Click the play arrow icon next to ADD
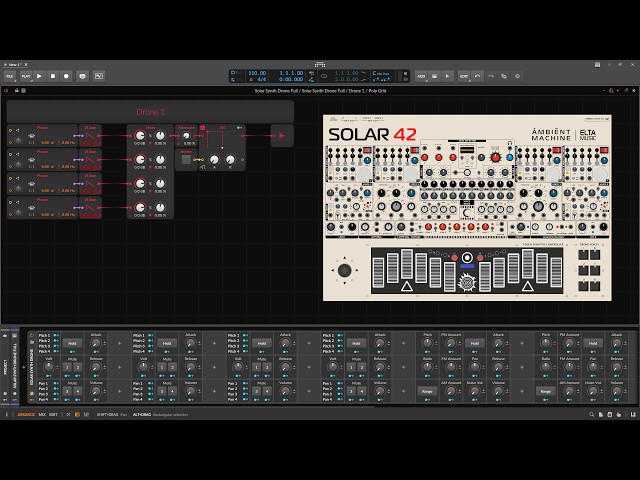Viewport: 640px width, 480px height. (x=448, y=76)
